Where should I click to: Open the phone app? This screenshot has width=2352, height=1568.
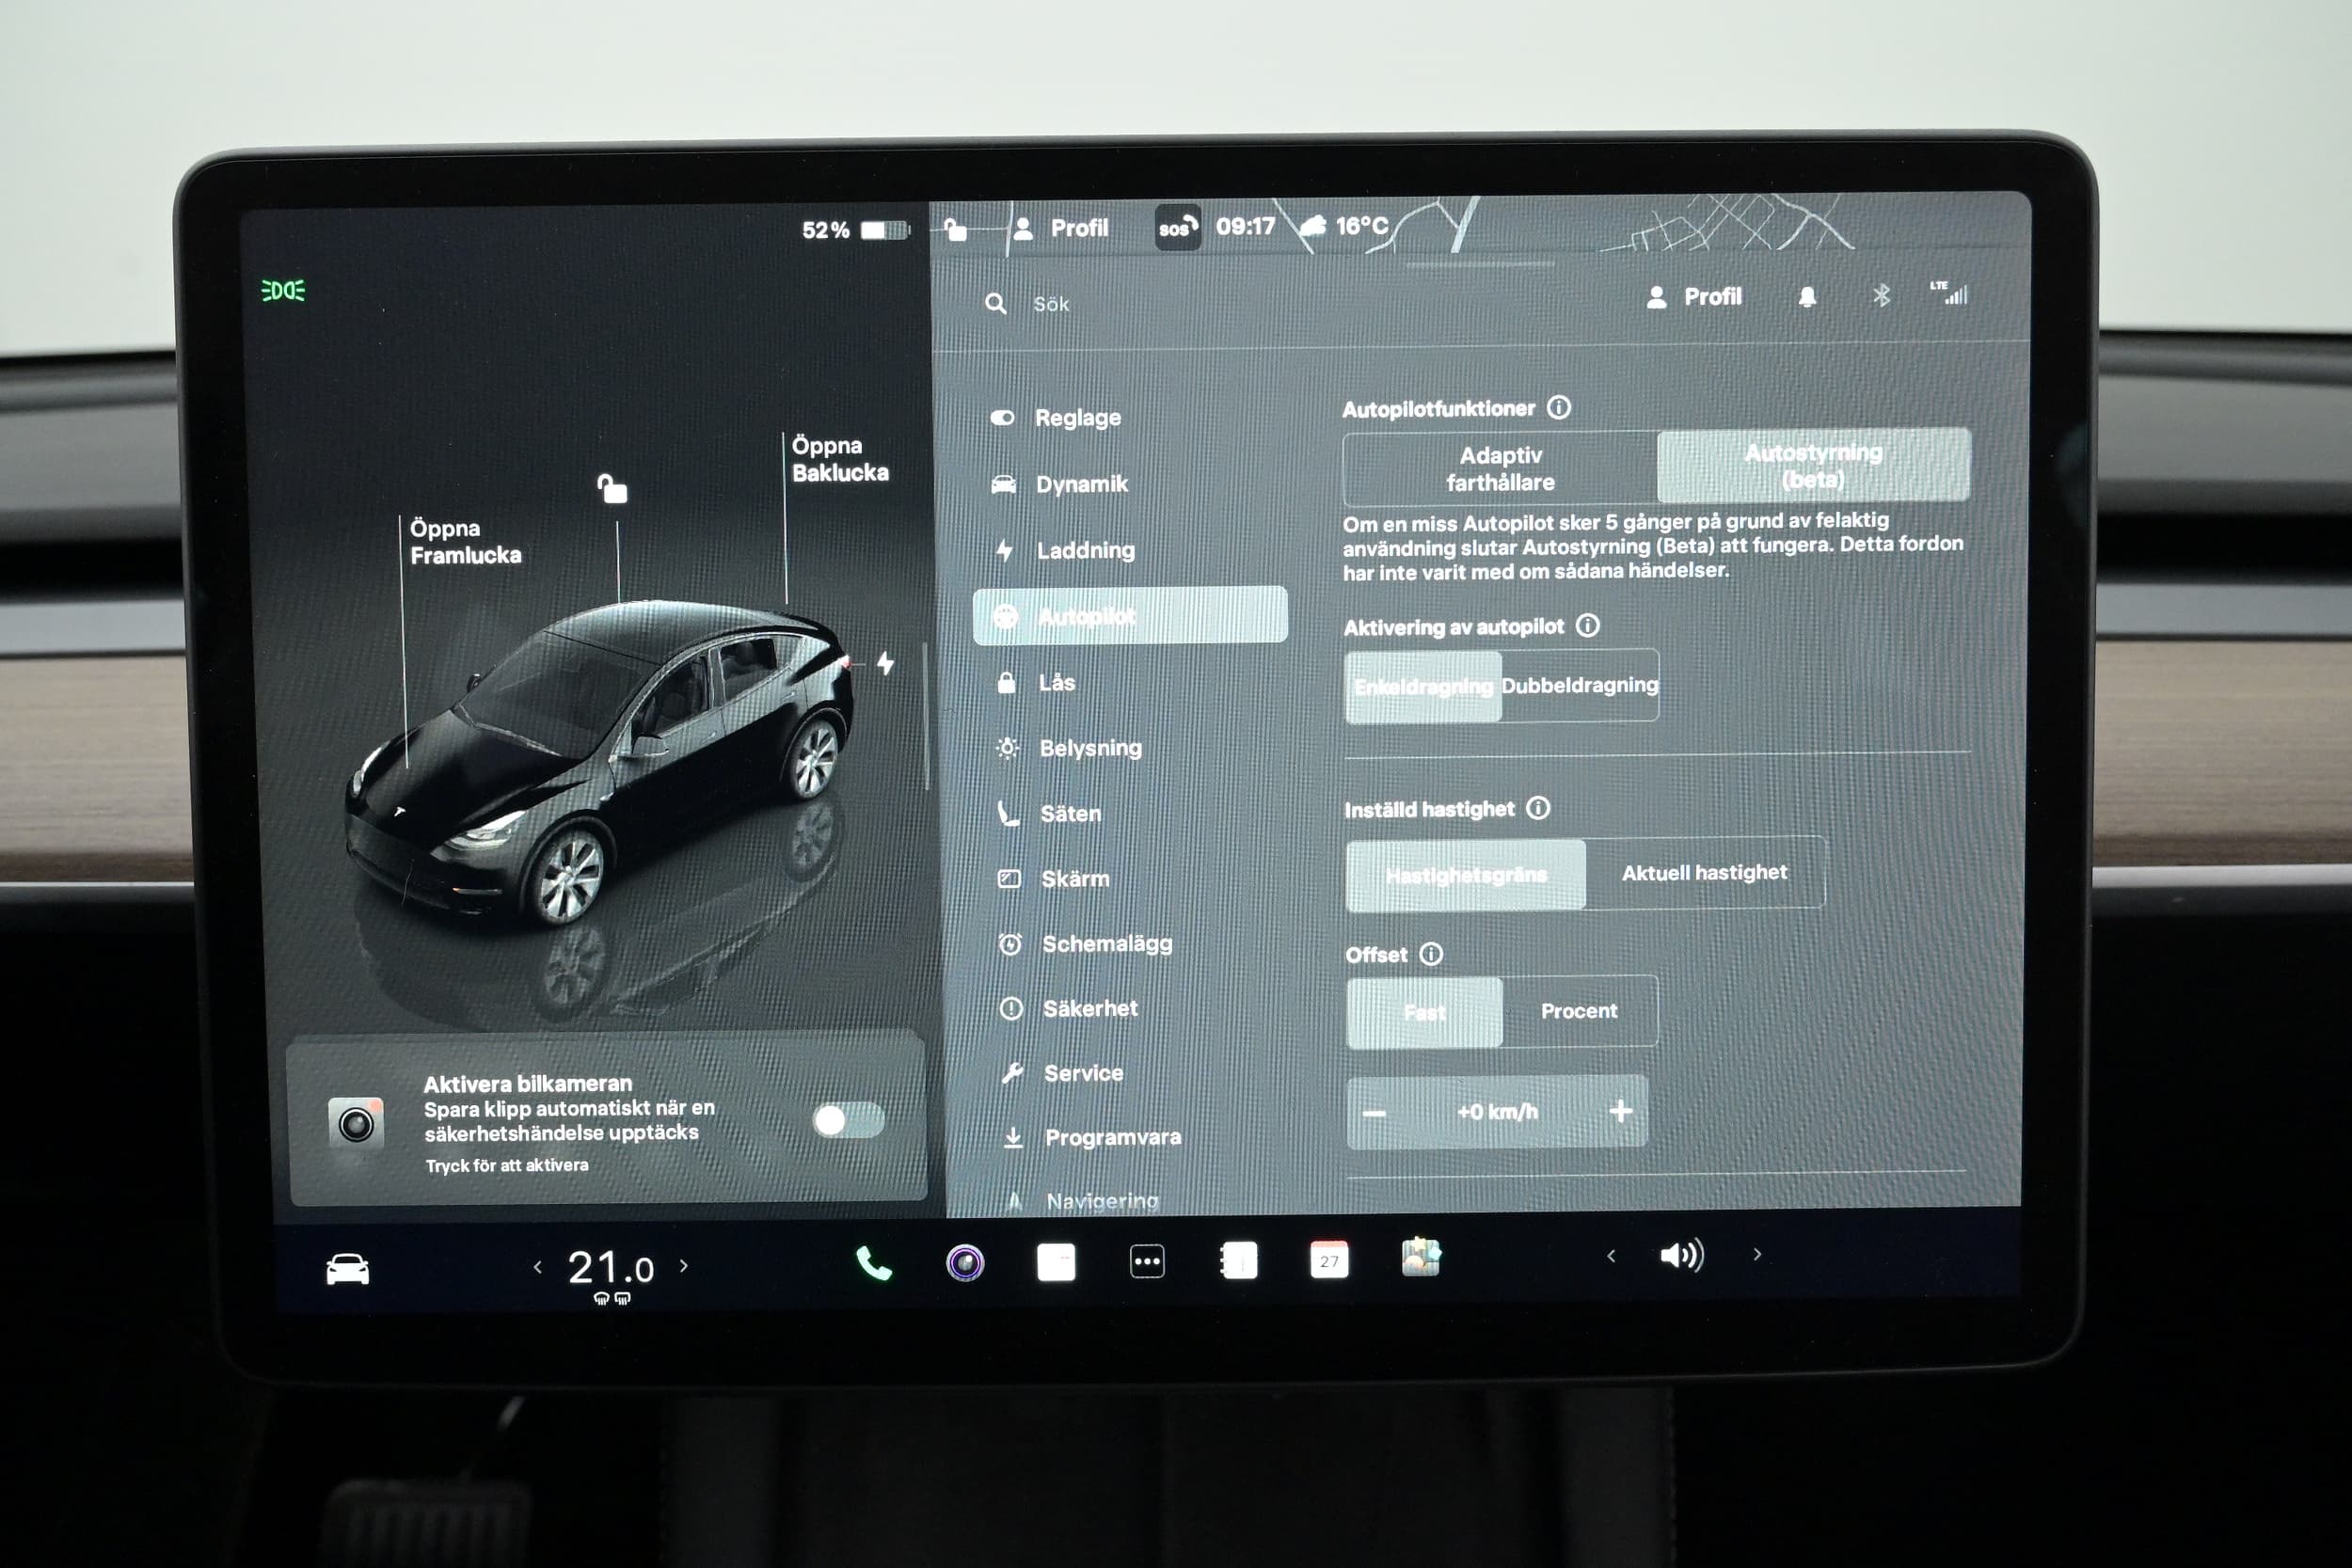(x=873, y=1264)
